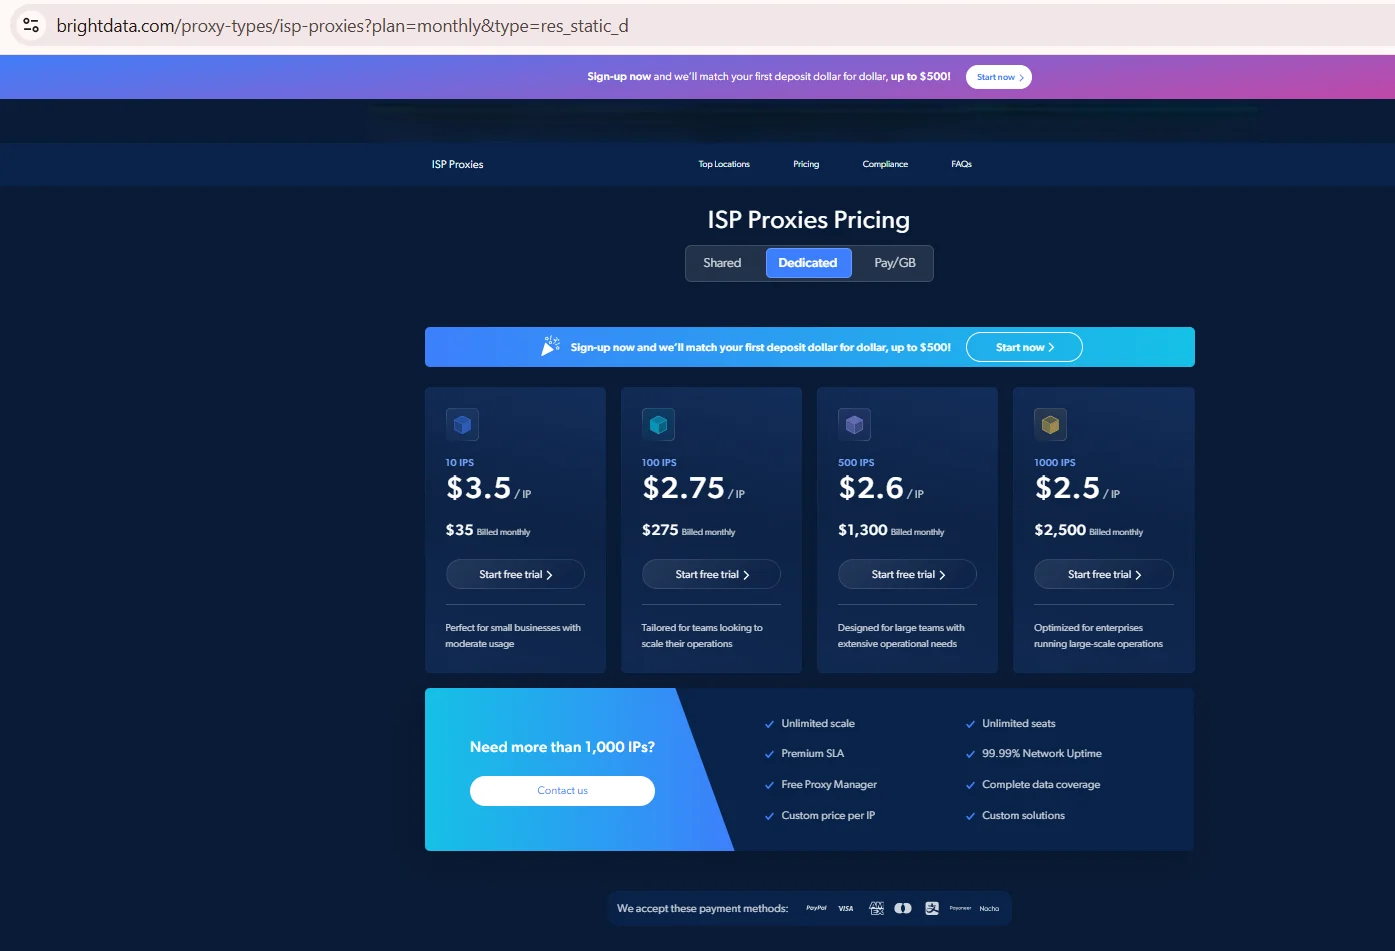Click the $1,300 Billed monthly text
The width and height of the screenshot is (1395, 951).
[x=891, y=530]
